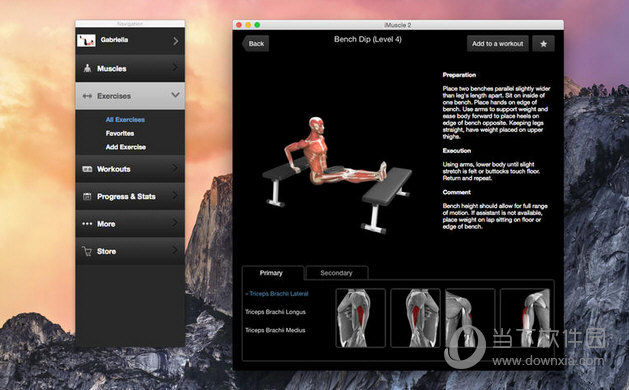Screen dimensions: 629x390
Task: Click the Execution heading text
Action: click(x=457, y=150)
